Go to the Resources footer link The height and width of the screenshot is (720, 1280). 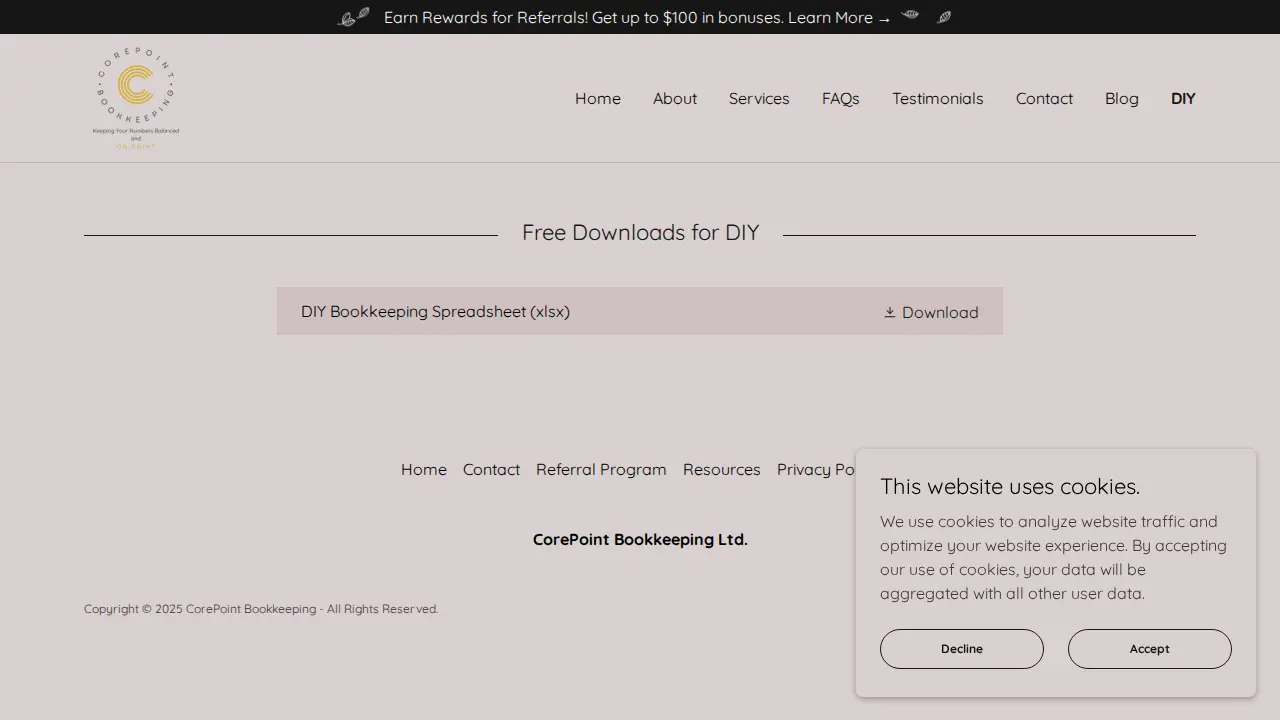tap(722, 469)
